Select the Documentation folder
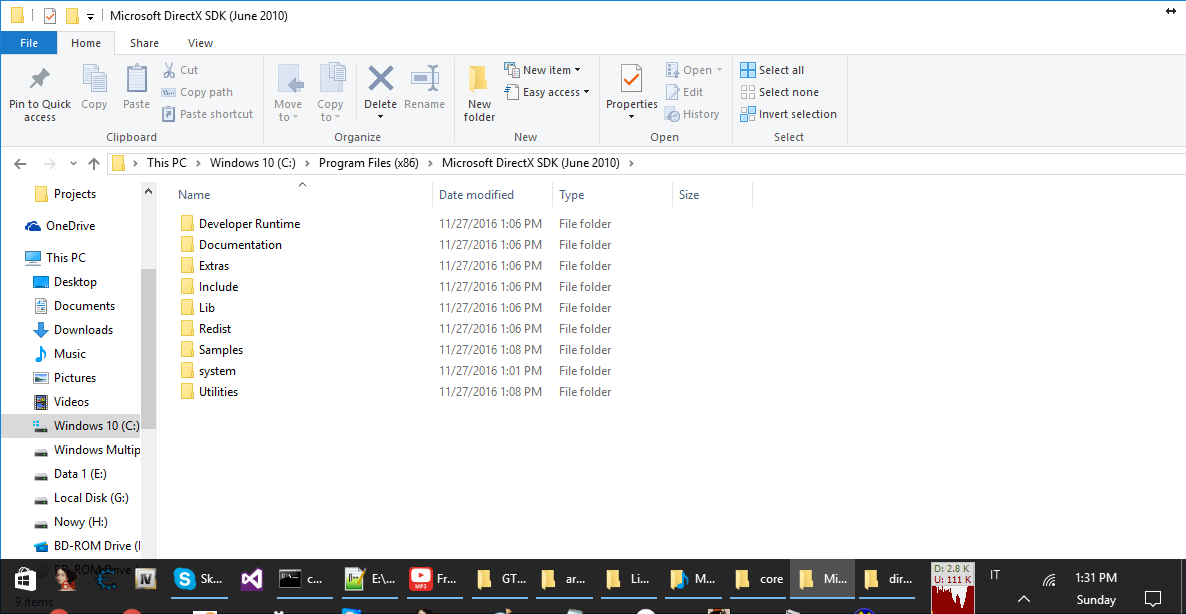The image size is (1186, 614). (240, 245)
